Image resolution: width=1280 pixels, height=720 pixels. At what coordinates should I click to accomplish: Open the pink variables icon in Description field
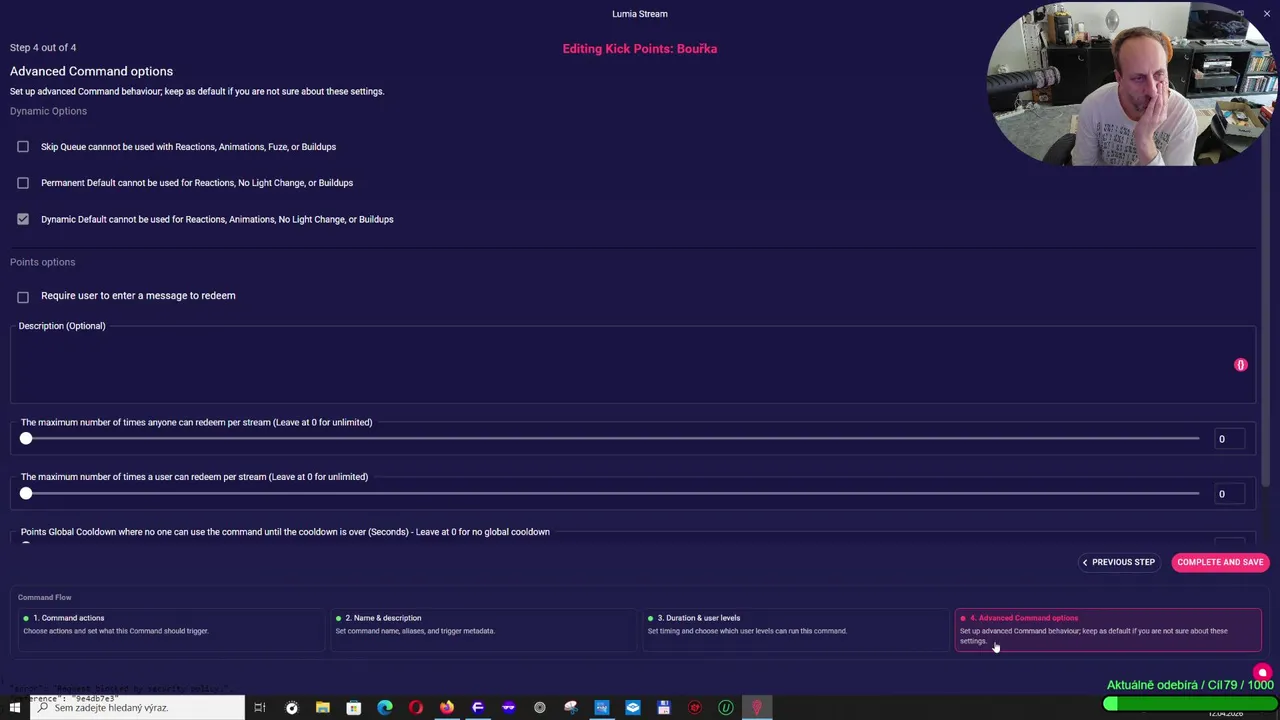[x=1240, y=365]
